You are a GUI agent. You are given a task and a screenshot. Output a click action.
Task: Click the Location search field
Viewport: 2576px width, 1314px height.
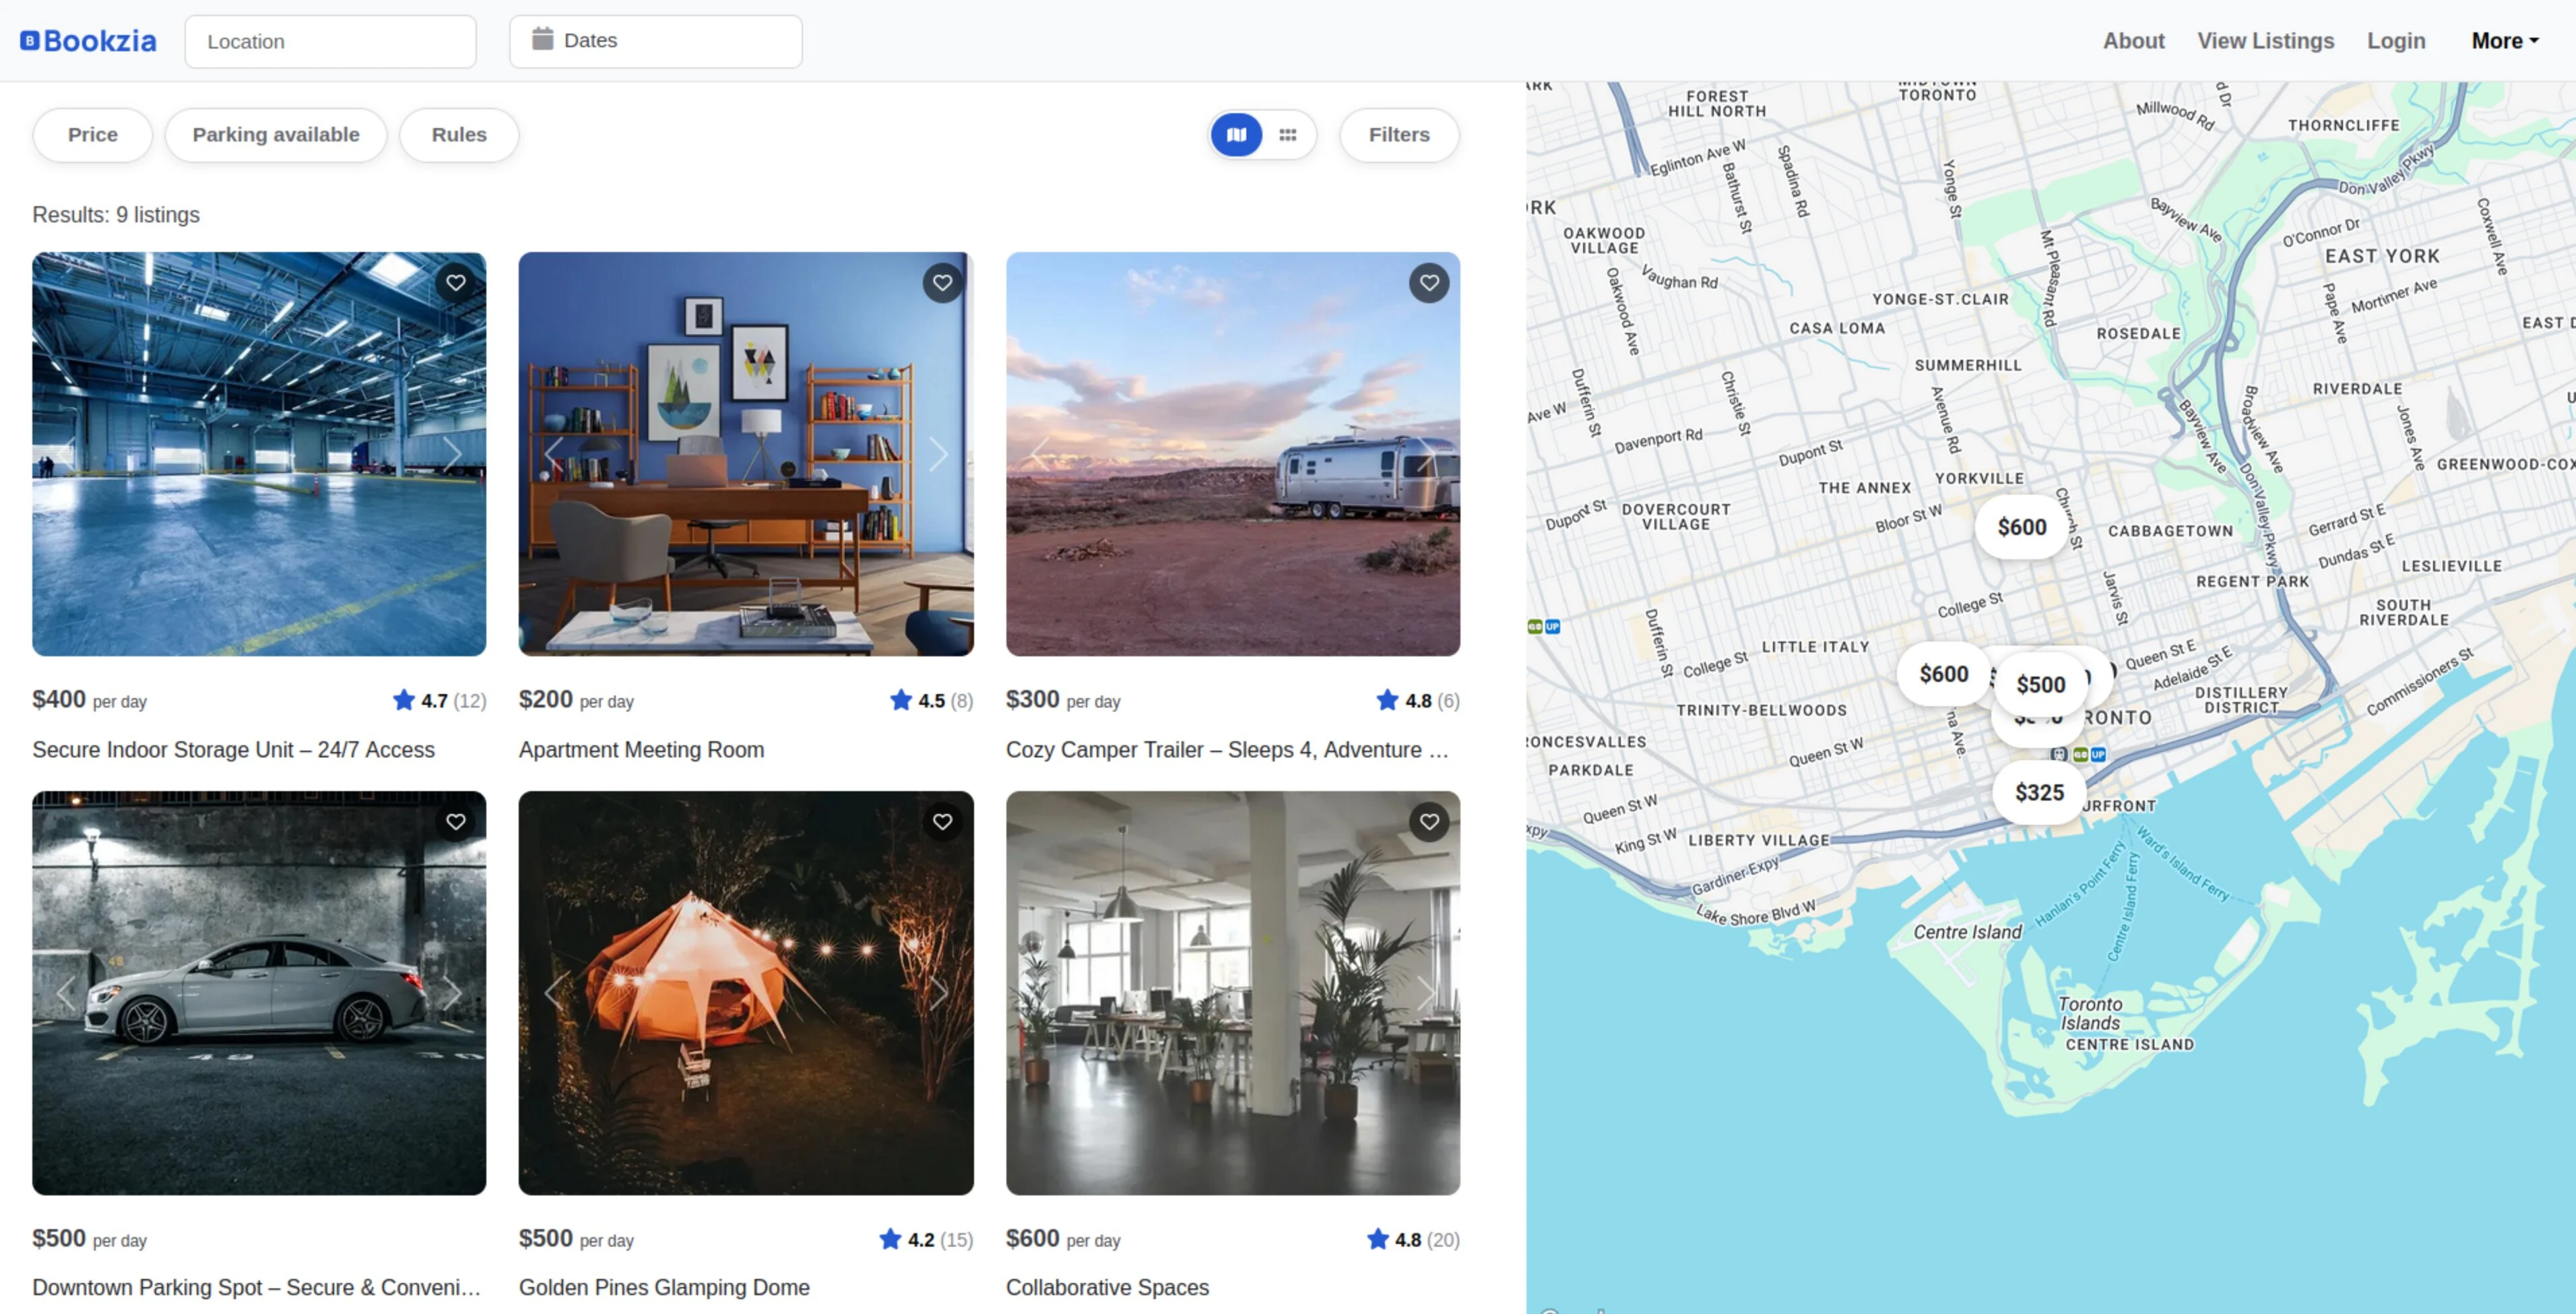330,42
